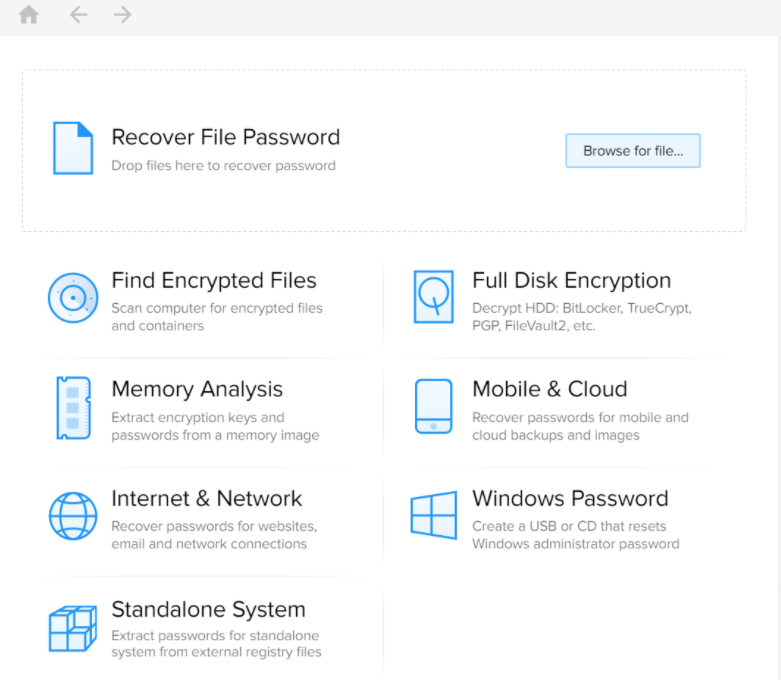Select the disc icon for Find Encrypted Files

tap(72, 298)
